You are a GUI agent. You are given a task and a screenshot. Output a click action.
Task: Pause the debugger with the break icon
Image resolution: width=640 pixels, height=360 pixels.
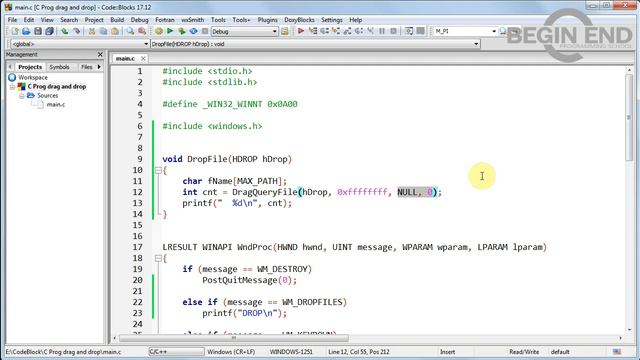pyautogui.click(x=382, y=31)
